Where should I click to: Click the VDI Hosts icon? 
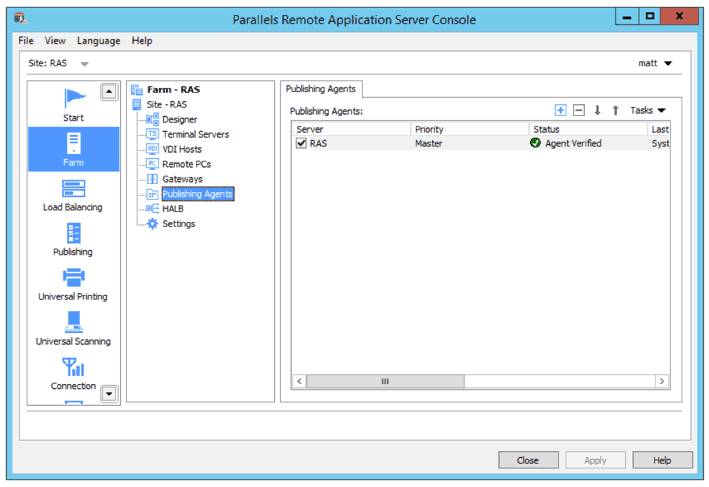pyautogui.click(x=152, y=149)
